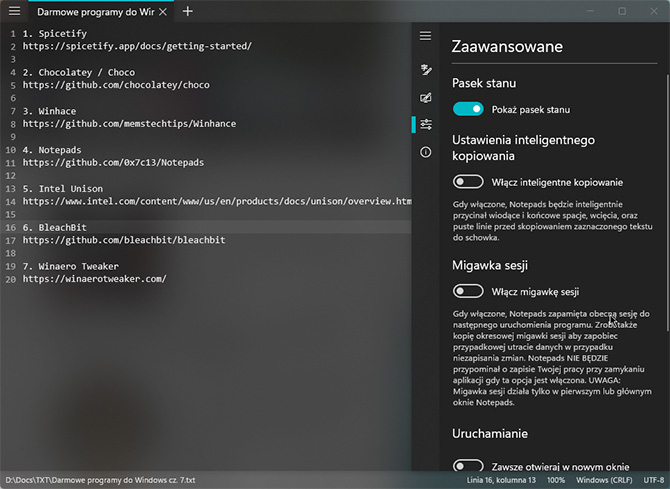Image resolution: width=670 pixels, height=489 pixels.
Task: Click the bleachbit/bleachbit URL line
Action: click(124, 240)
